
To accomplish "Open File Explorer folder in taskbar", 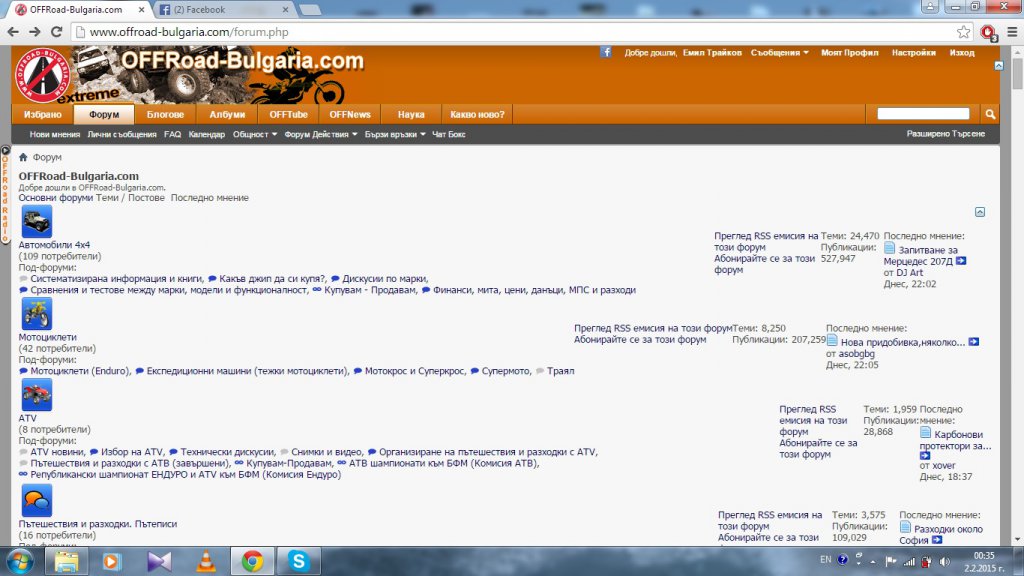I will coord(66,561).
